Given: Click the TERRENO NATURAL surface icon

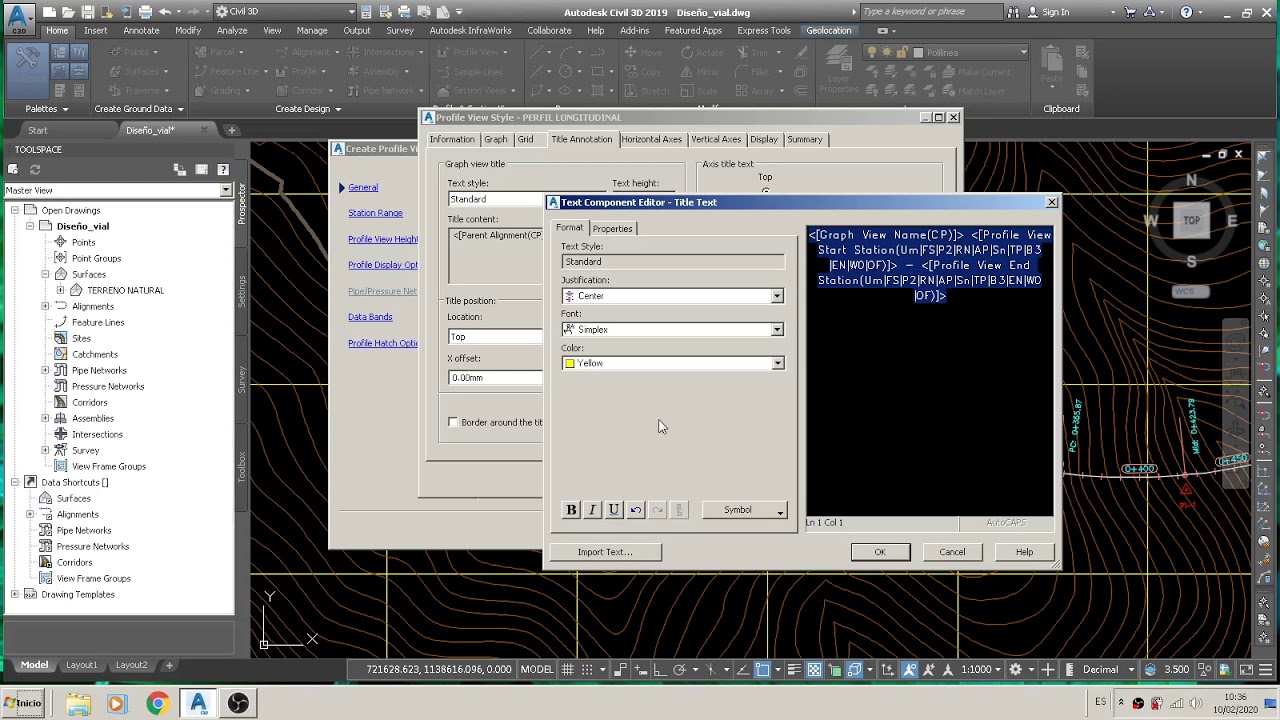Looking at the screenshot, I should coord(76,290).
